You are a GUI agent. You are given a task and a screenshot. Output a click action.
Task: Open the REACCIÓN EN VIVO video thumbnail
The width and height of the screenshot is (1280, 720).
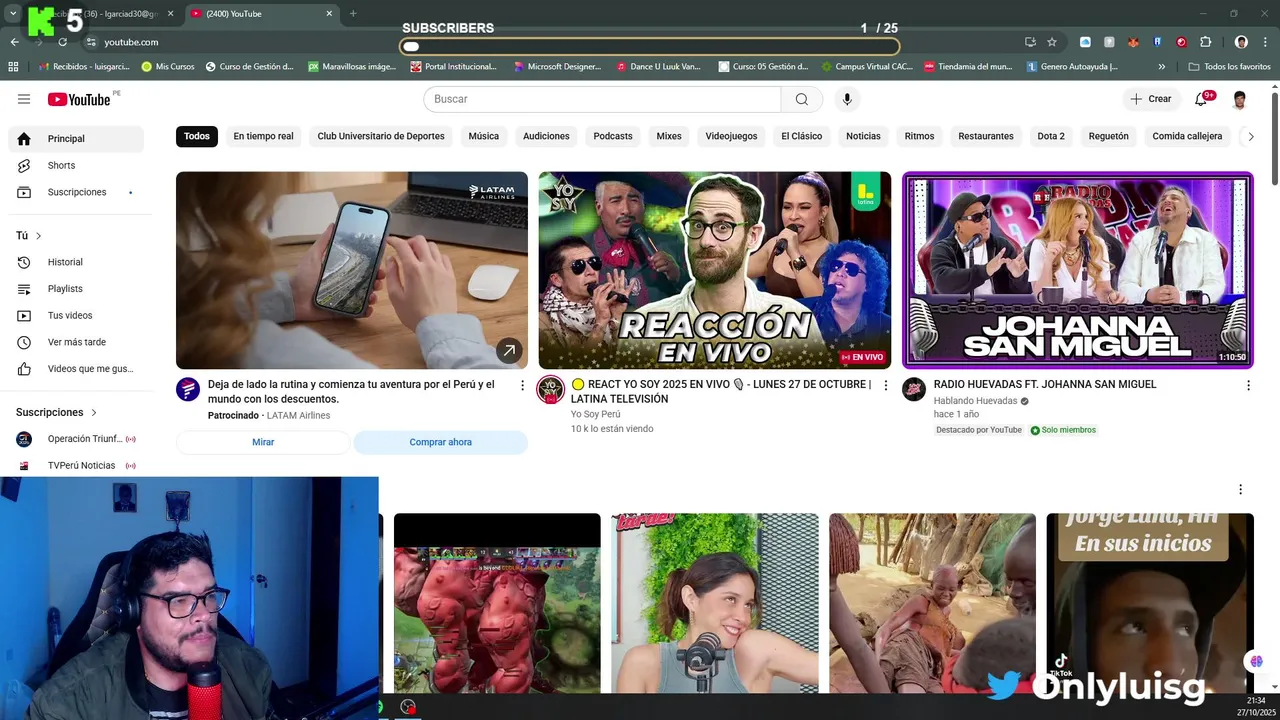click(714, 270)
